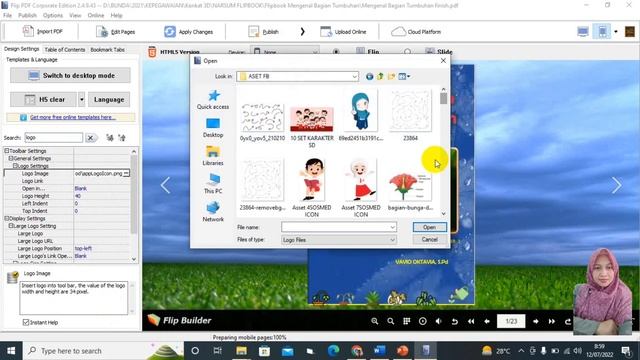
Task: Select the 23864 image file
Action: pyautogui.click(x=410, y=116)
